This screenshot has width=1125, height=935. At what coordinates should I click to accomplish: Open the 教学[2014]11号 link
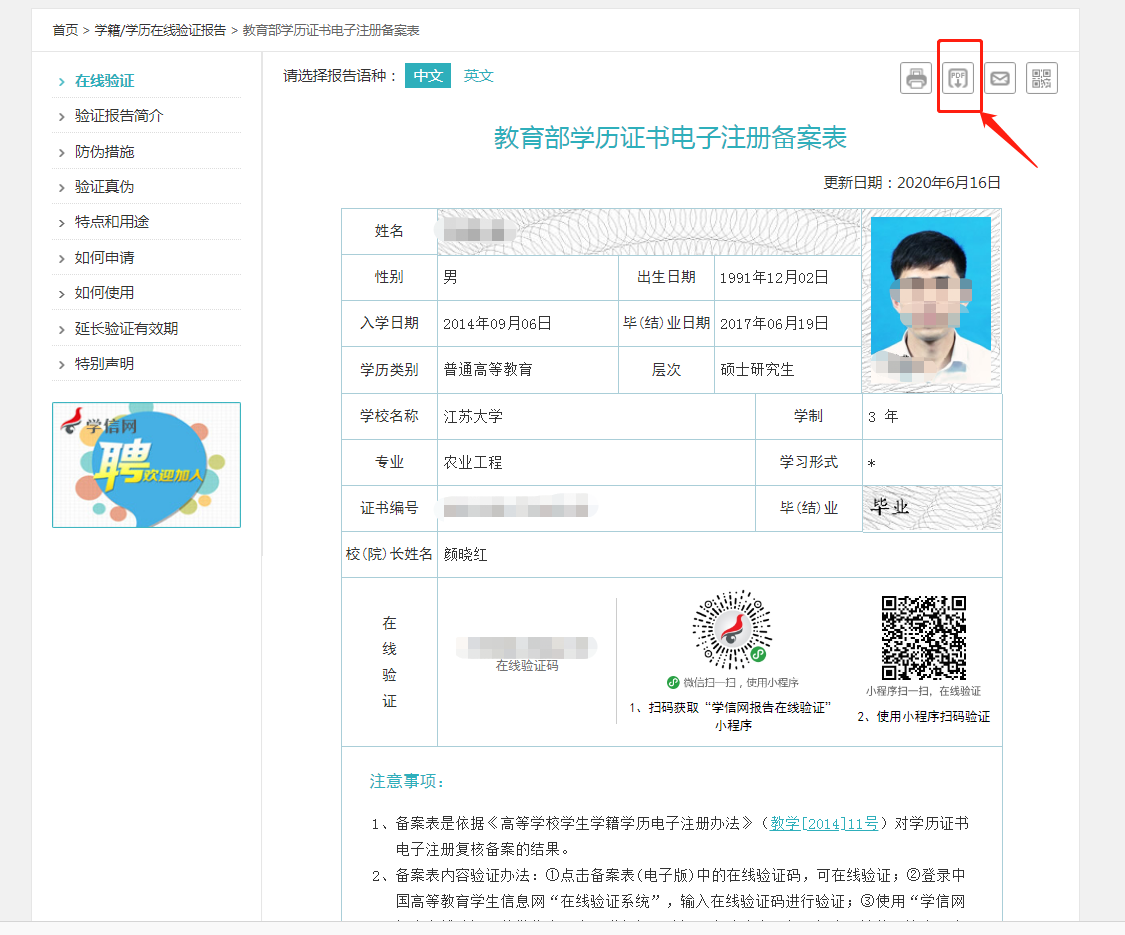coord(824,824)
